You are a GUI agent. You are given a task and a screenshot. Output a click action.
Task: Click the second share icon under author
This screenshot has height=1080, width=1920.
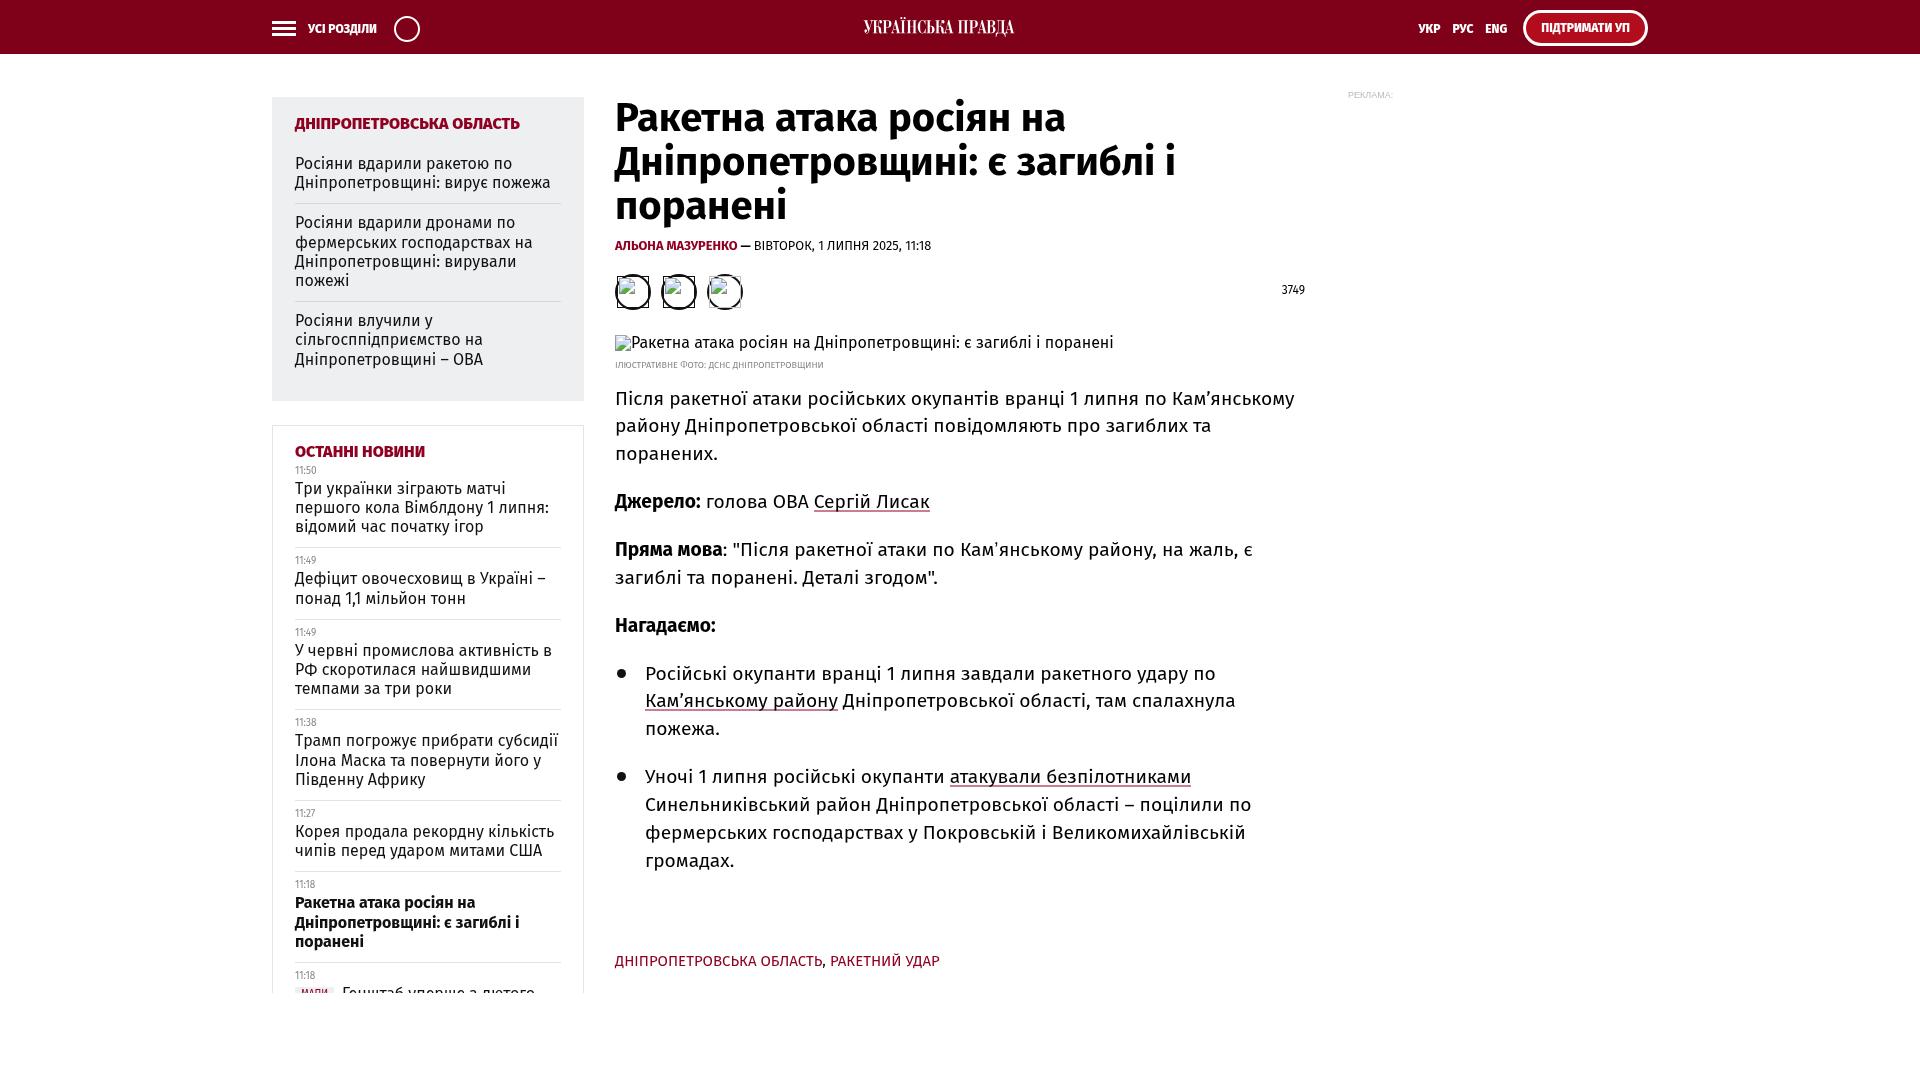(678, 292)
